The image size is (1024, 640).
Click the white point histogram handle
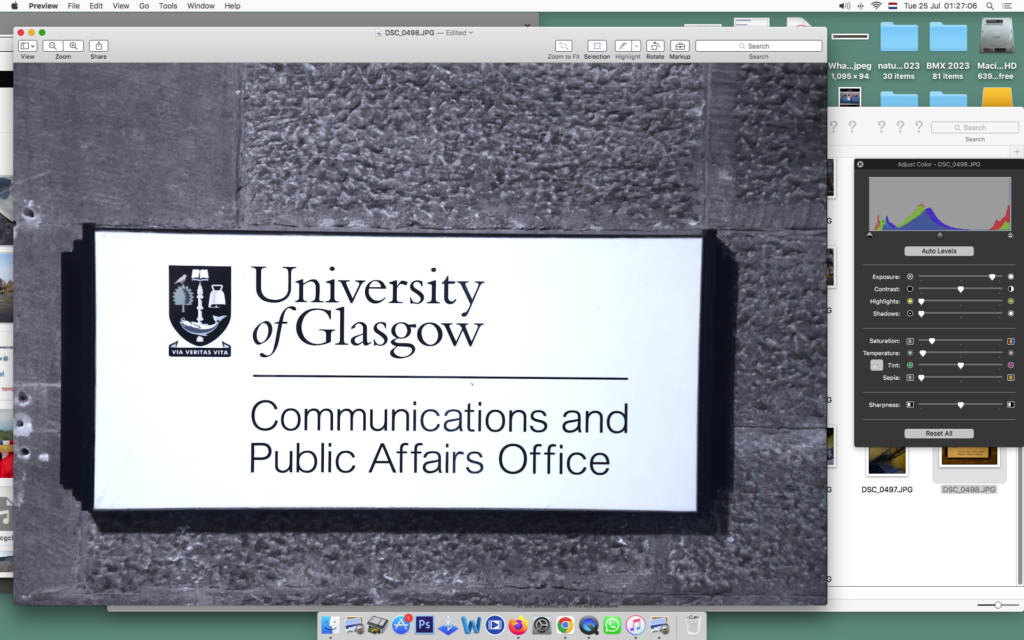[x=1010, y=234]
